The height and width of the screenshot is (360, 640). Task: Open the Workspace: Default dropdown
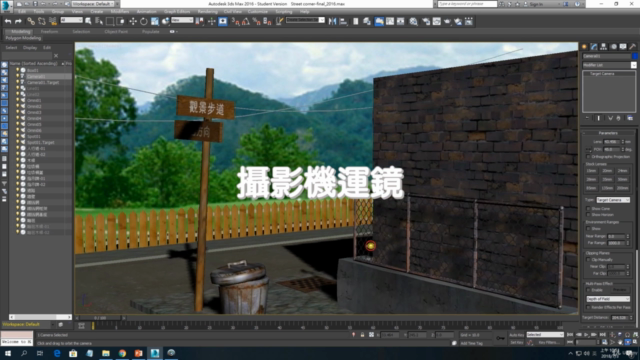coord(93,4)
